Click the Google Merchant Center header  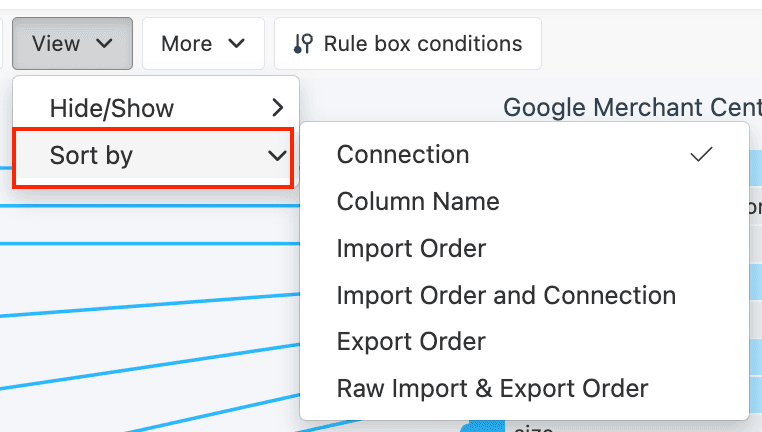631,107
